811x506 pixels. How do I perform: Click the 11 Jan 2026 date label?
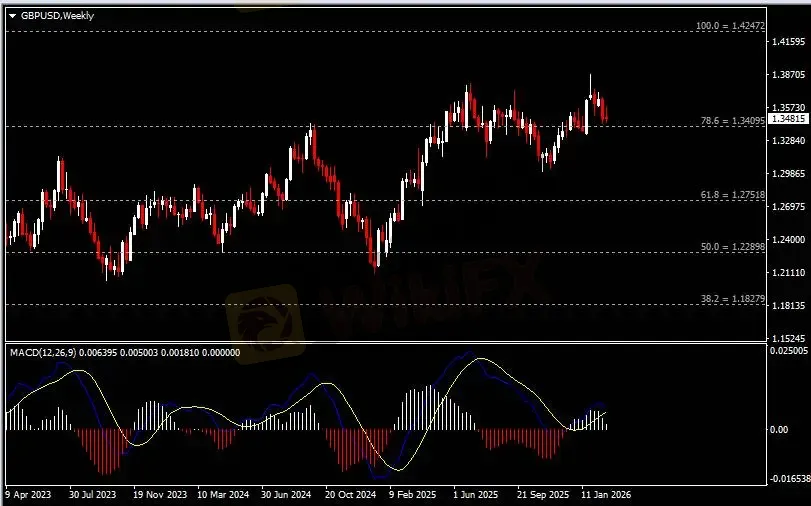coord(607,494)
